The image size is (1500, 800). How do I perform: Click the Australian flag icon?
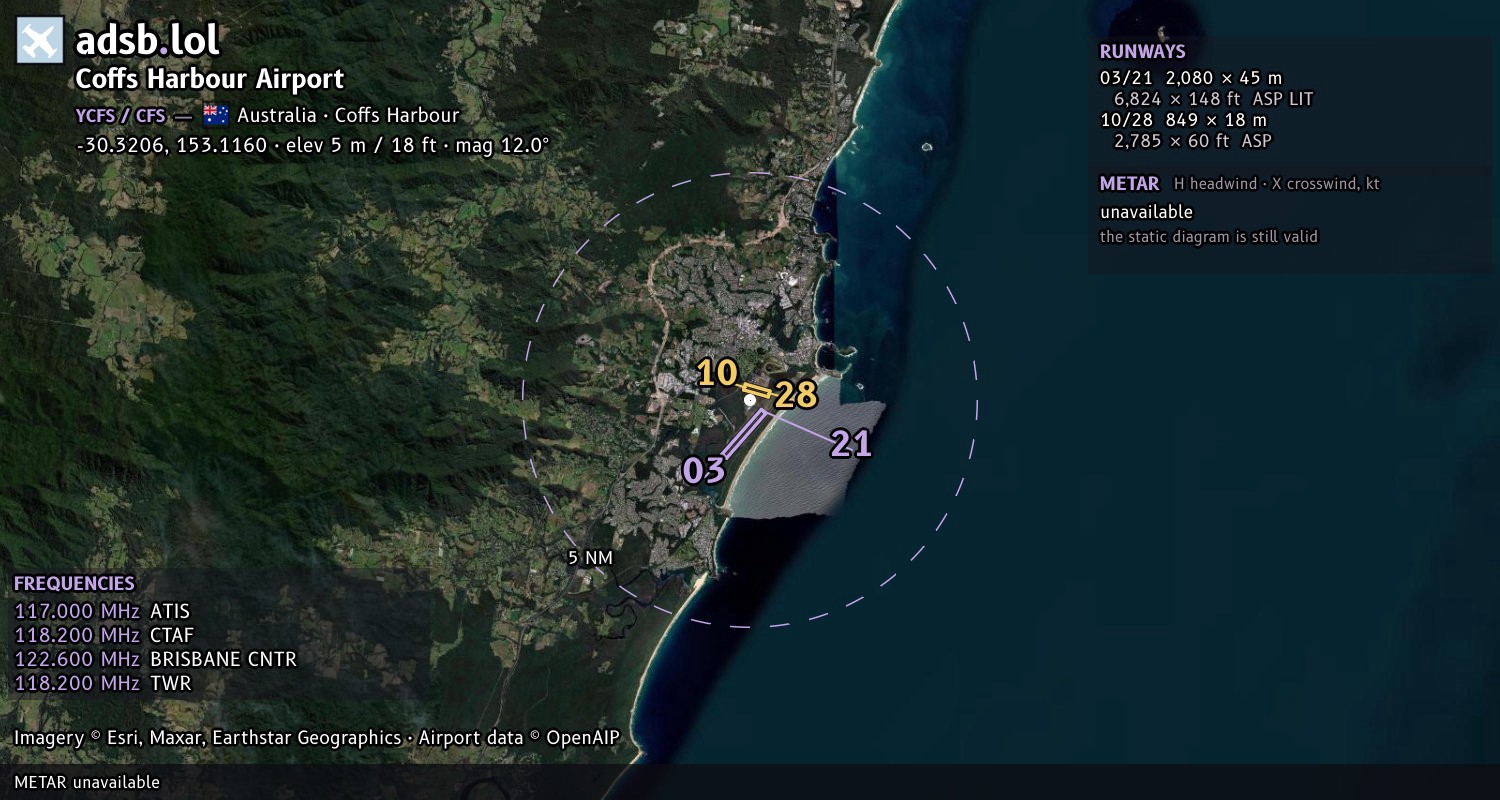[x=215, y=115]
